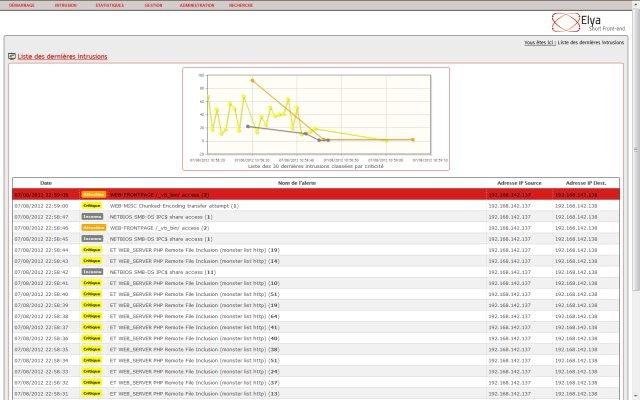Screen dimensions: 640x400
Task: Click the Inconnu badge in the 22:58:45 row
Action: pos(92,239)
